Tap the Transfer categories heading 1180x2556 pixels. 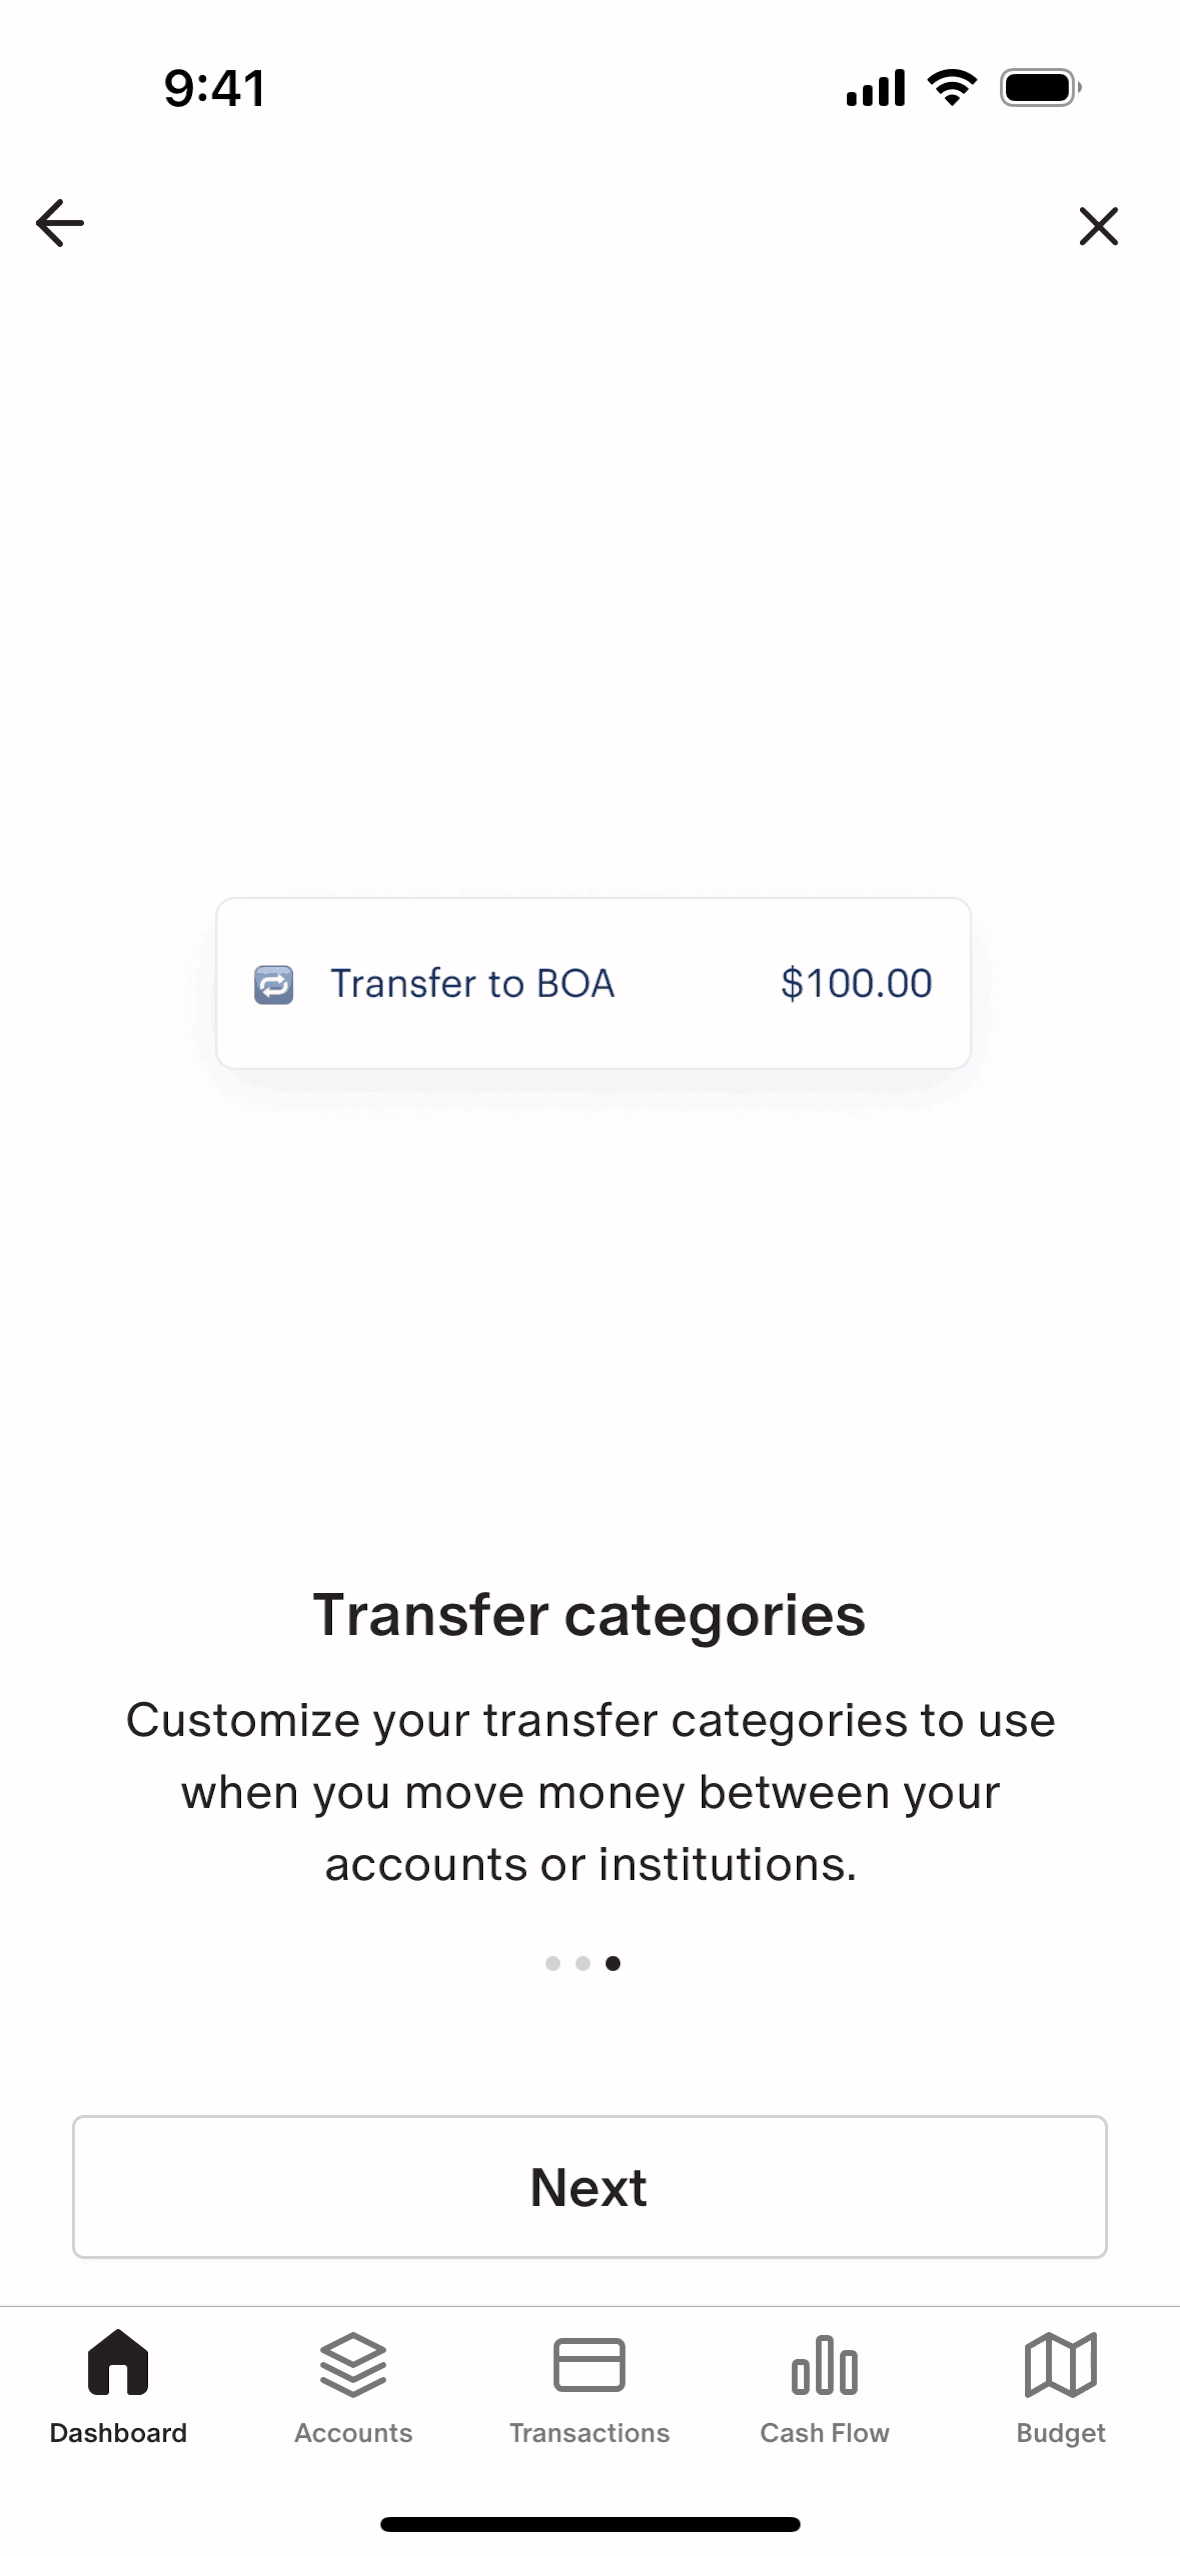589,1615
